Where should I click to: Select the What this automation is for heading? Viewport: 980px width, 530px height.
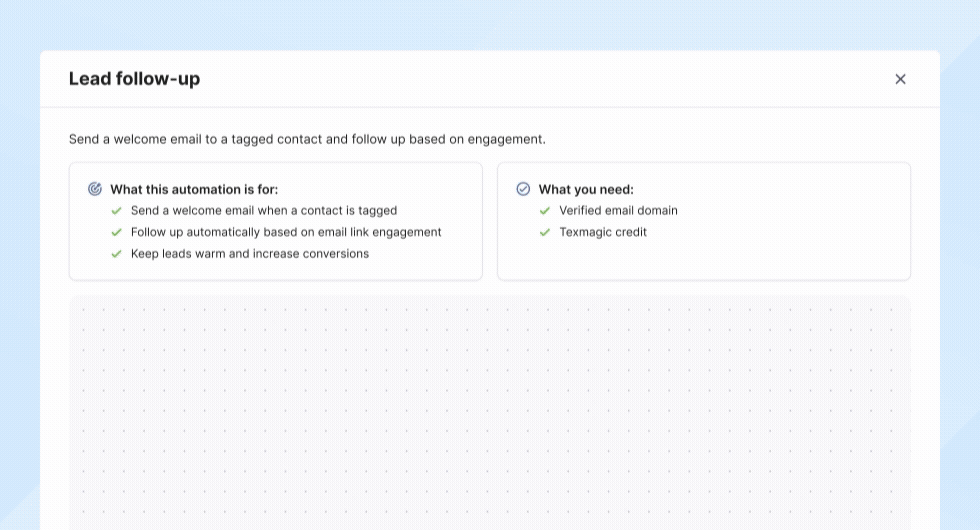pyautogui.click(x=194, y=189)
